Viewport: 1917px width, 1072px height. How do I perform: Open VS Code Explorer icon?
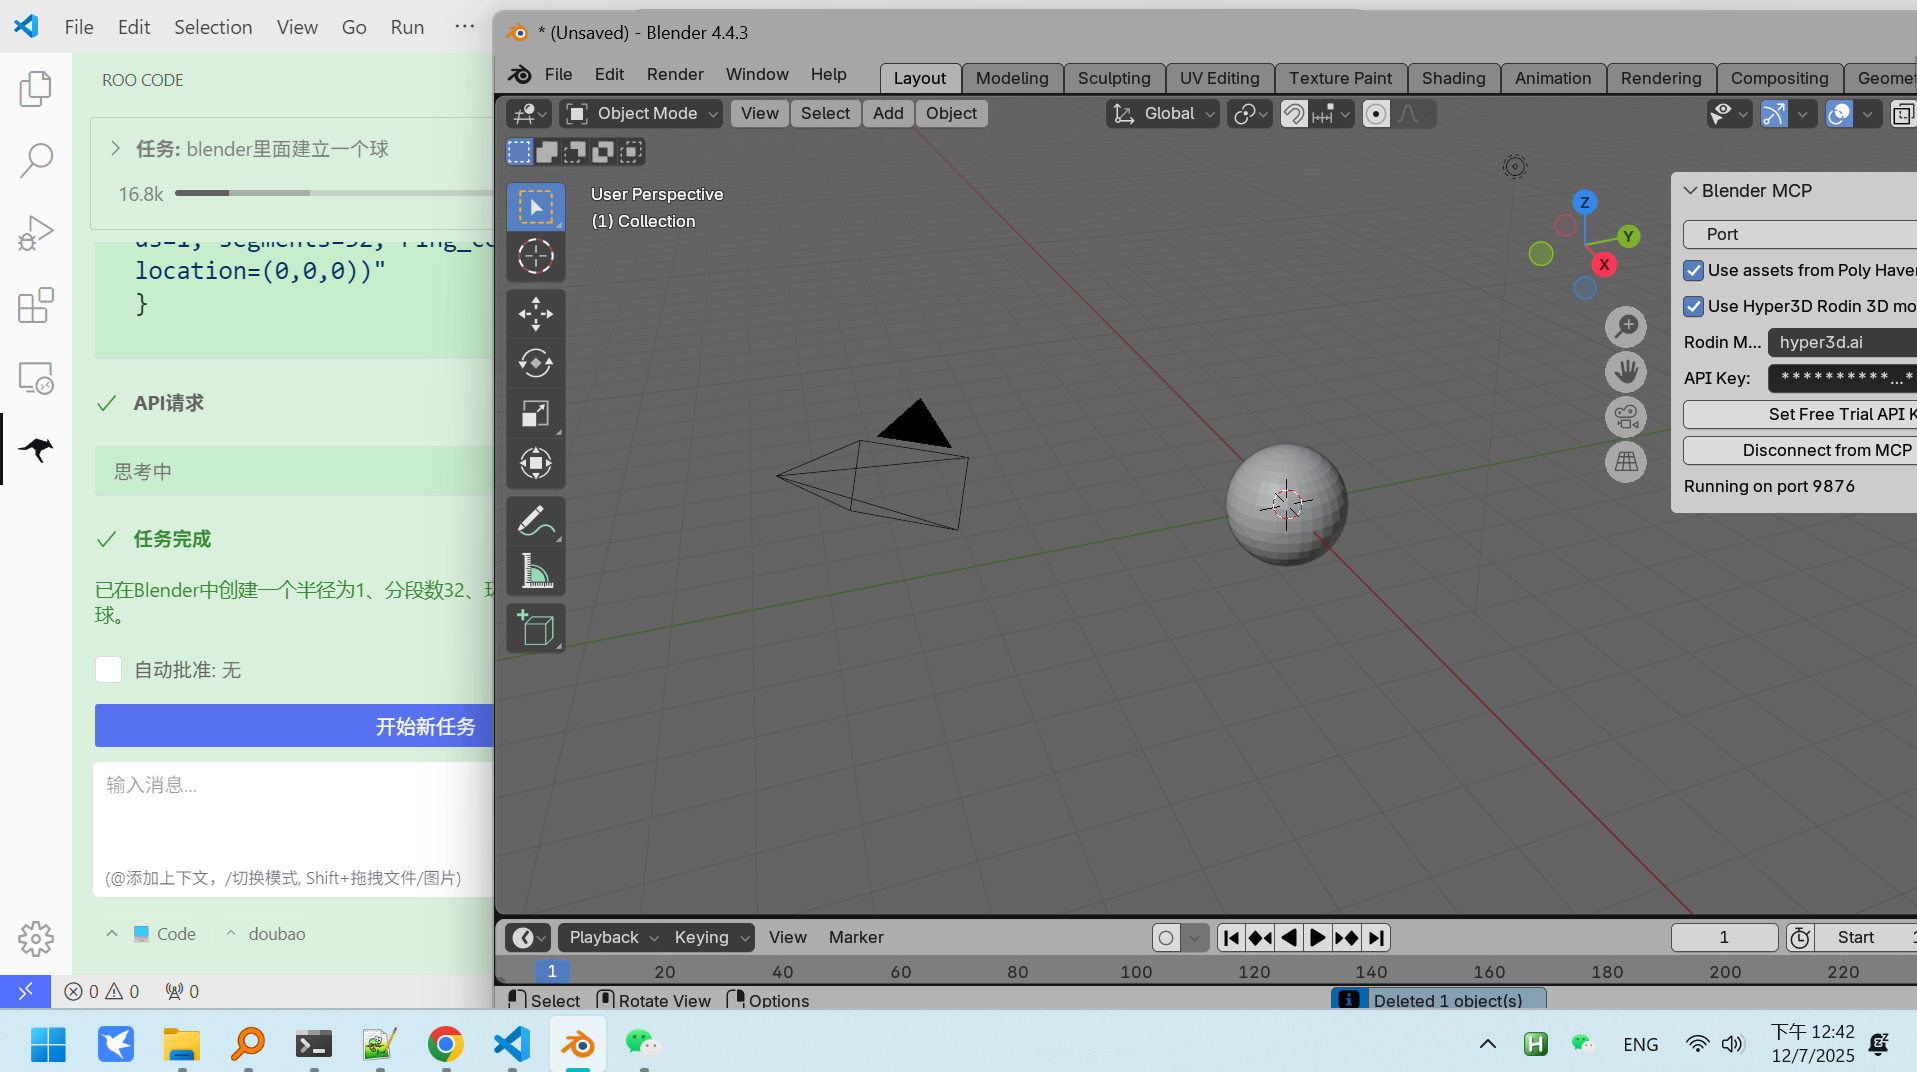pos(36,88)
